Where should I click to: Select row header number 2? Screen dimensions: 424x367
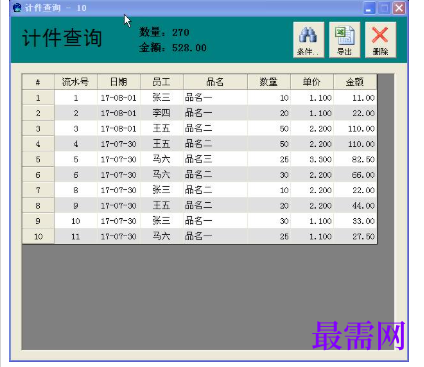[38, 113]
